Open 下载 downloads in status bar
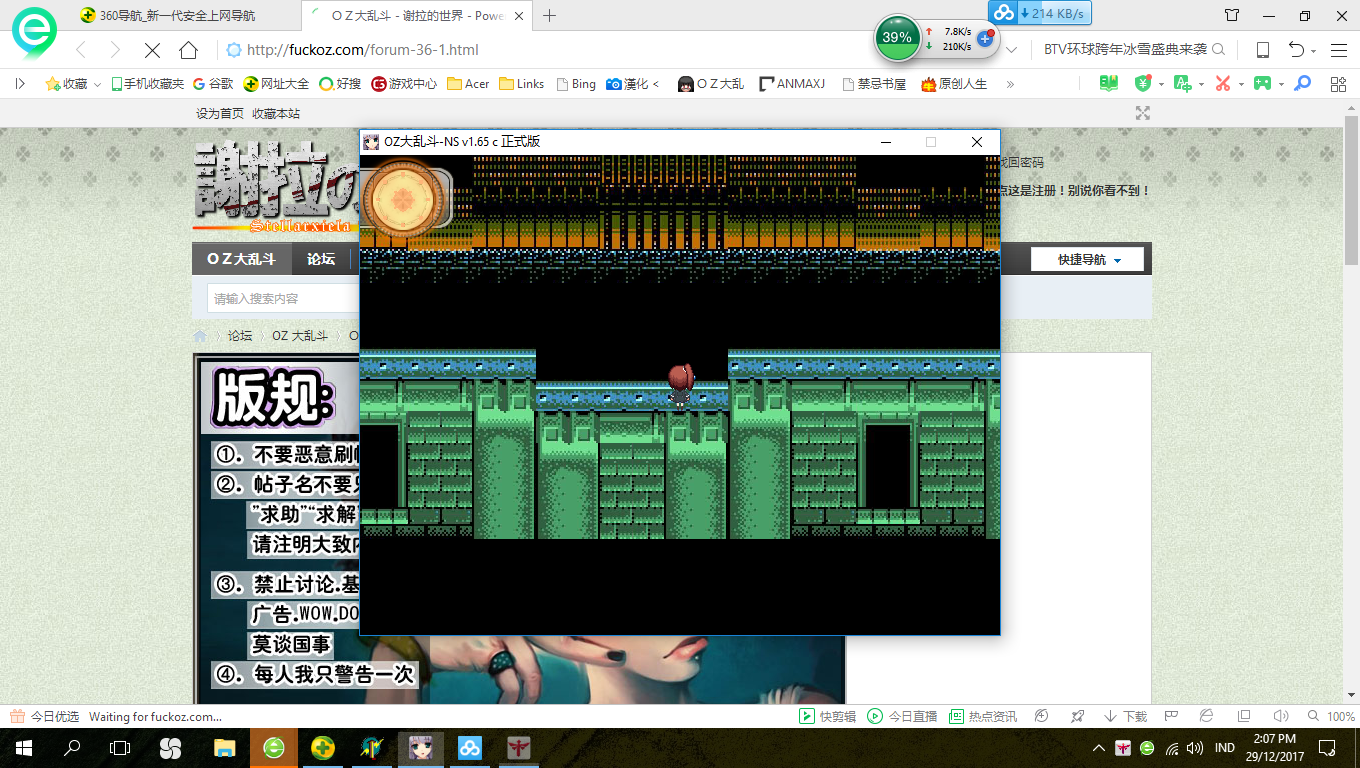 pos(1126,717)
